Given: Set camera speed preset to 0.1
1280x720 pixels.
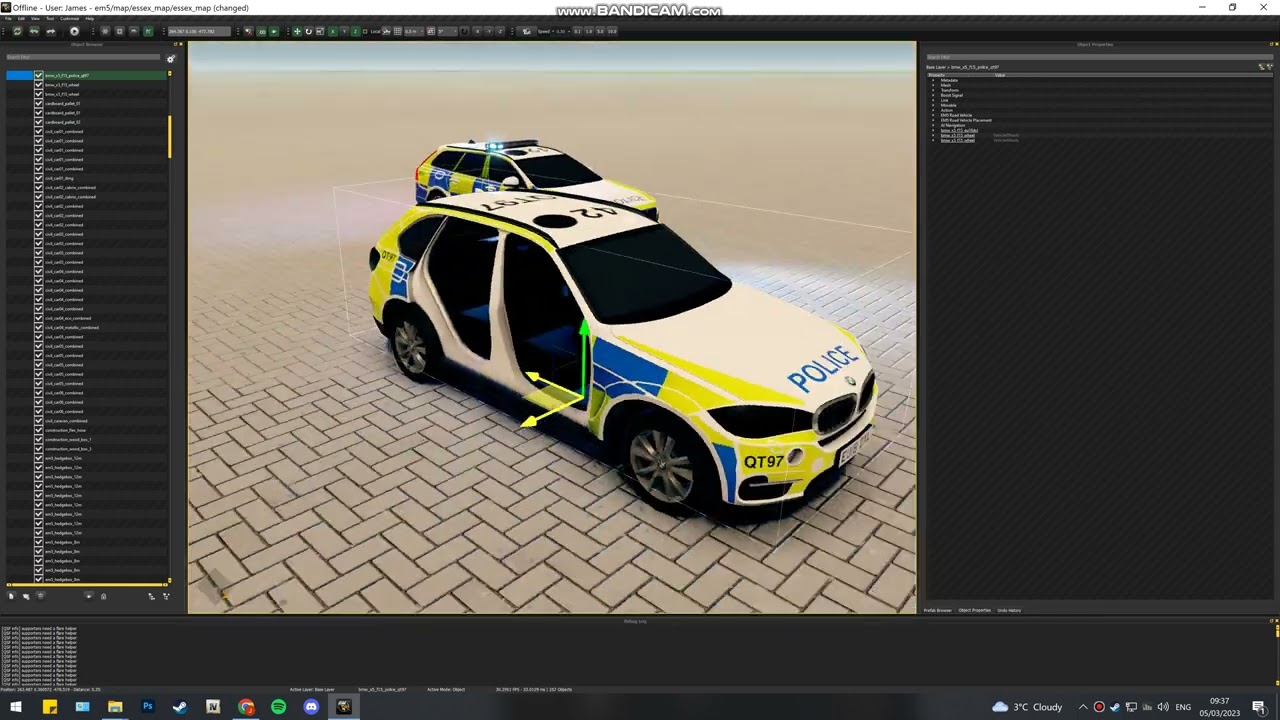Looking at the screenshot, I should [579, 32].
